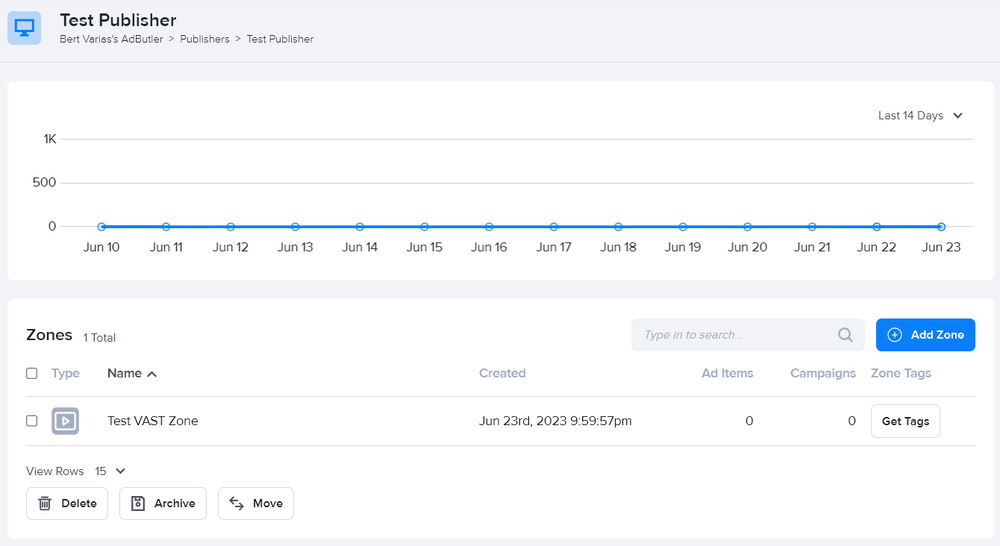This screenshot has height=546, width=1000.
Task: Click the Jun 23 data point on chart
Action: coord(941,227)
